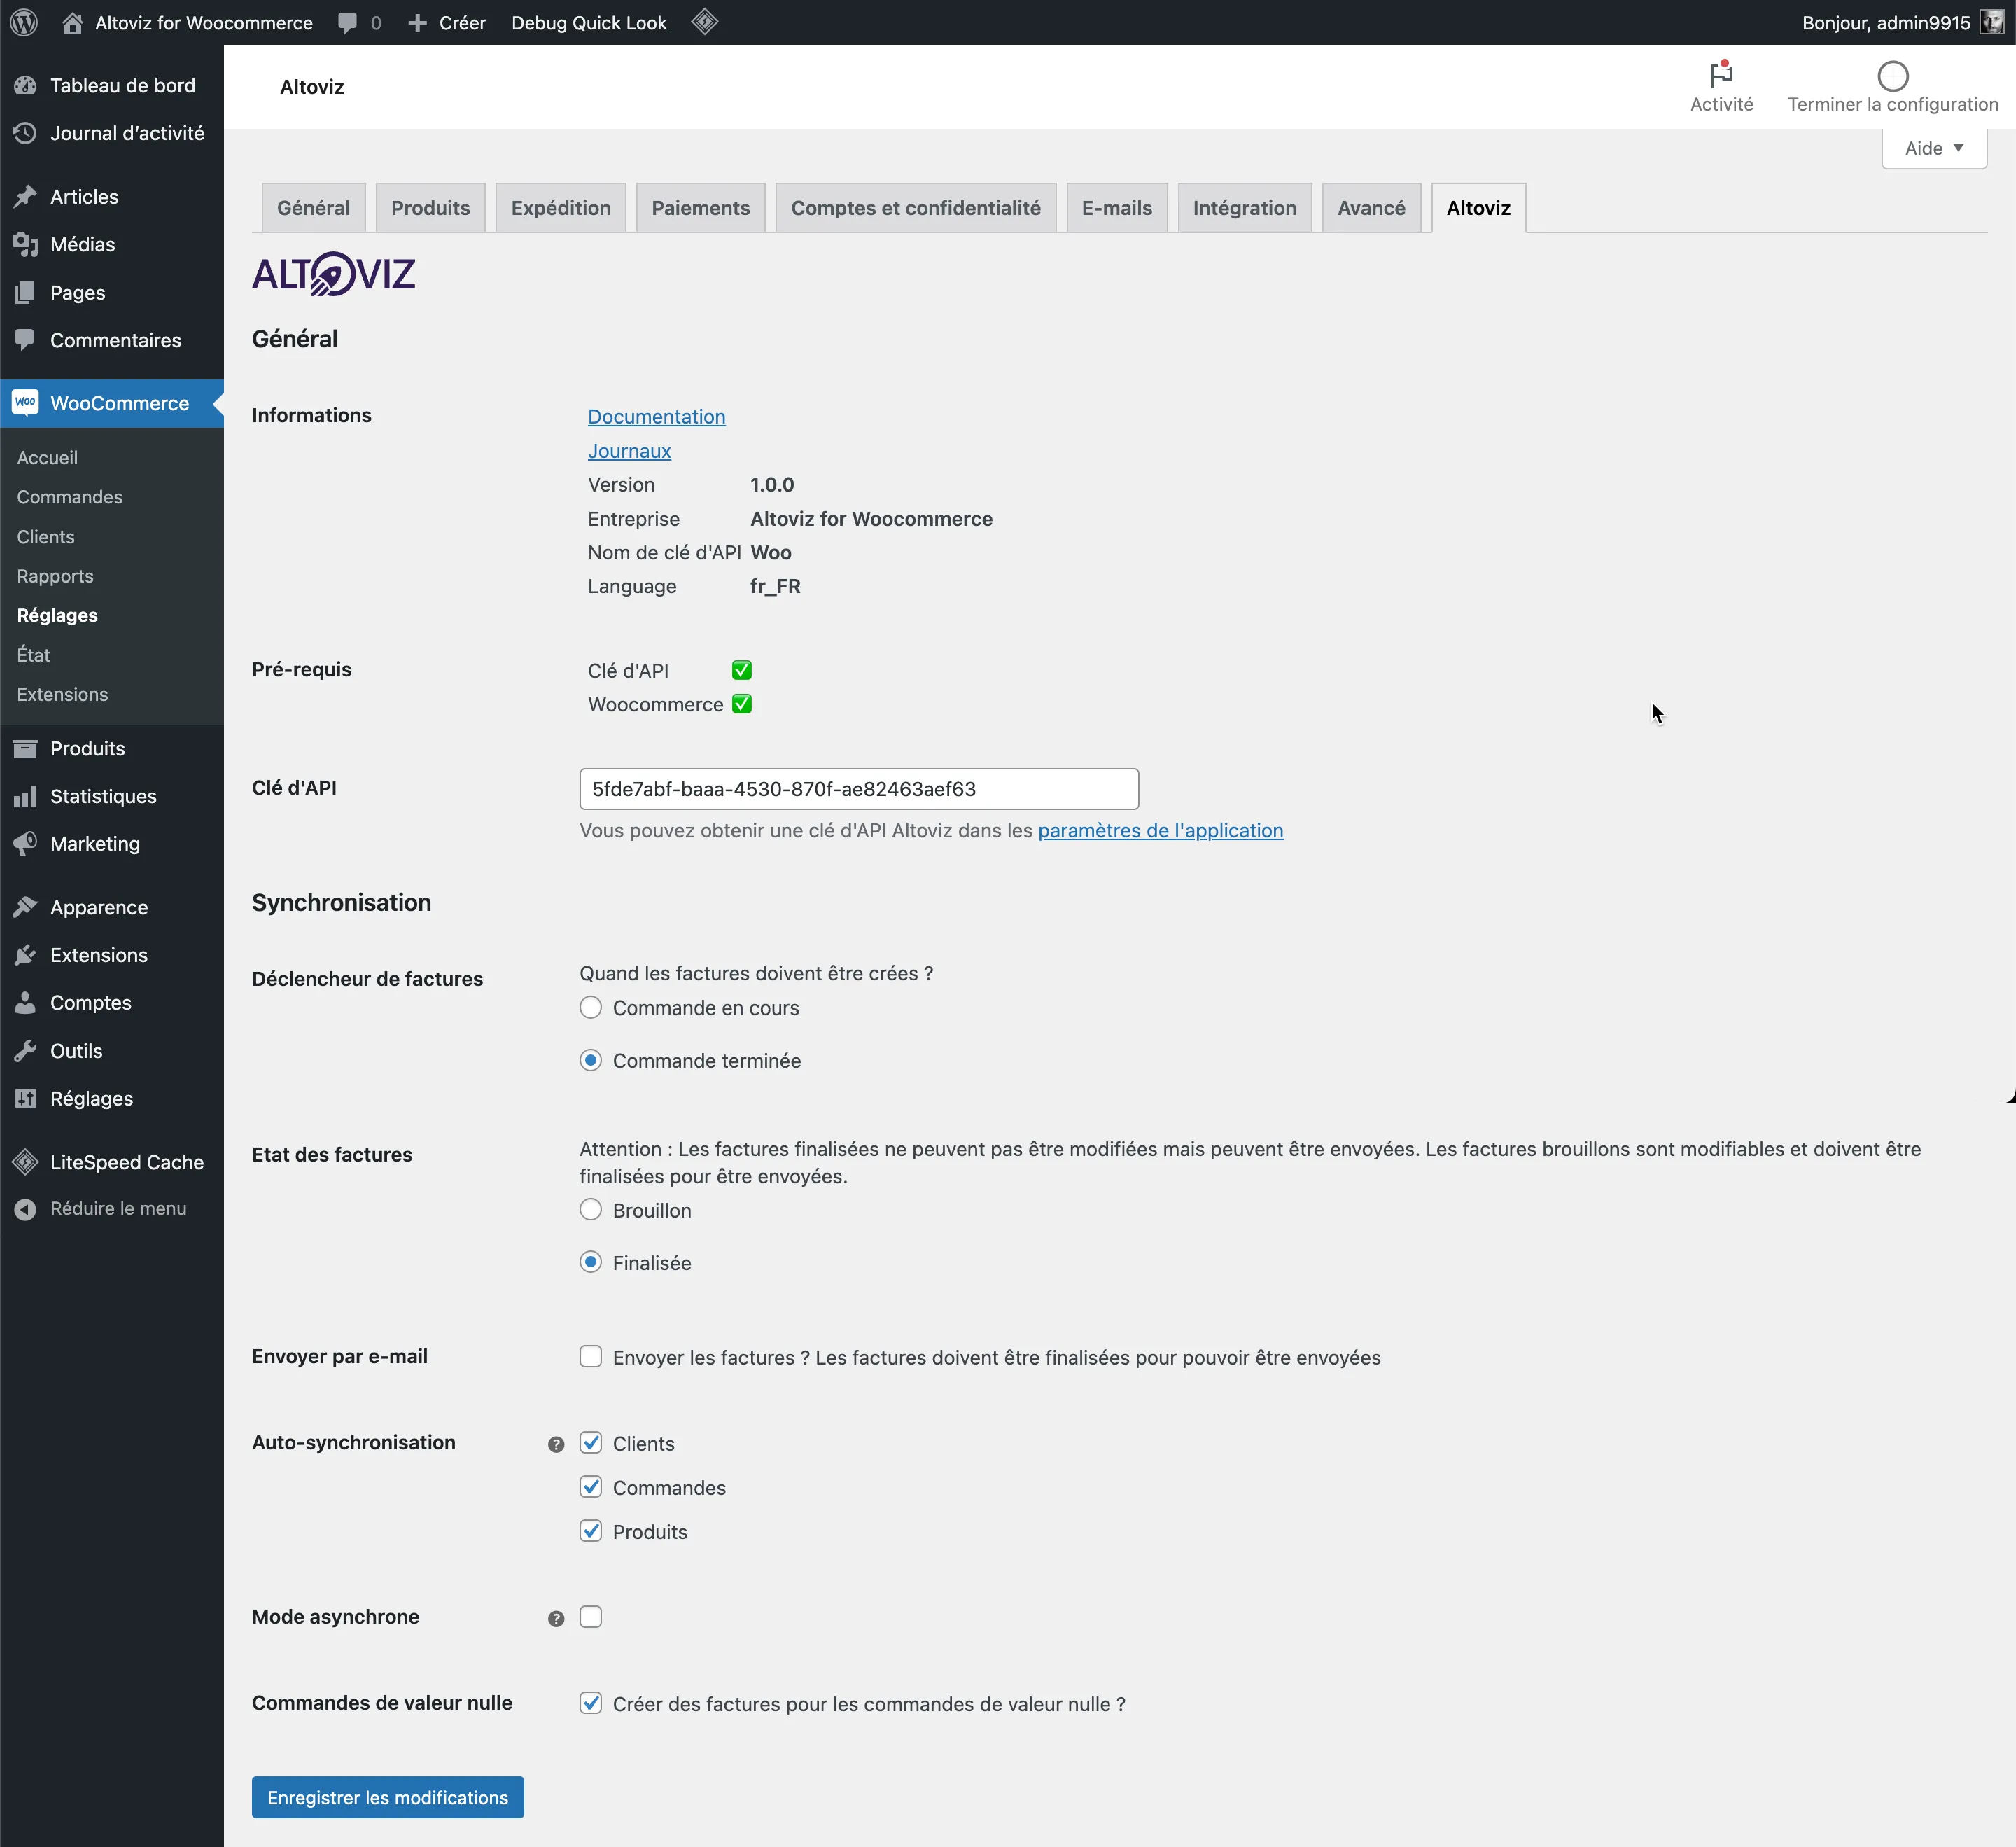
Task: Click the Articles pin icon
Action: (25, 196)
